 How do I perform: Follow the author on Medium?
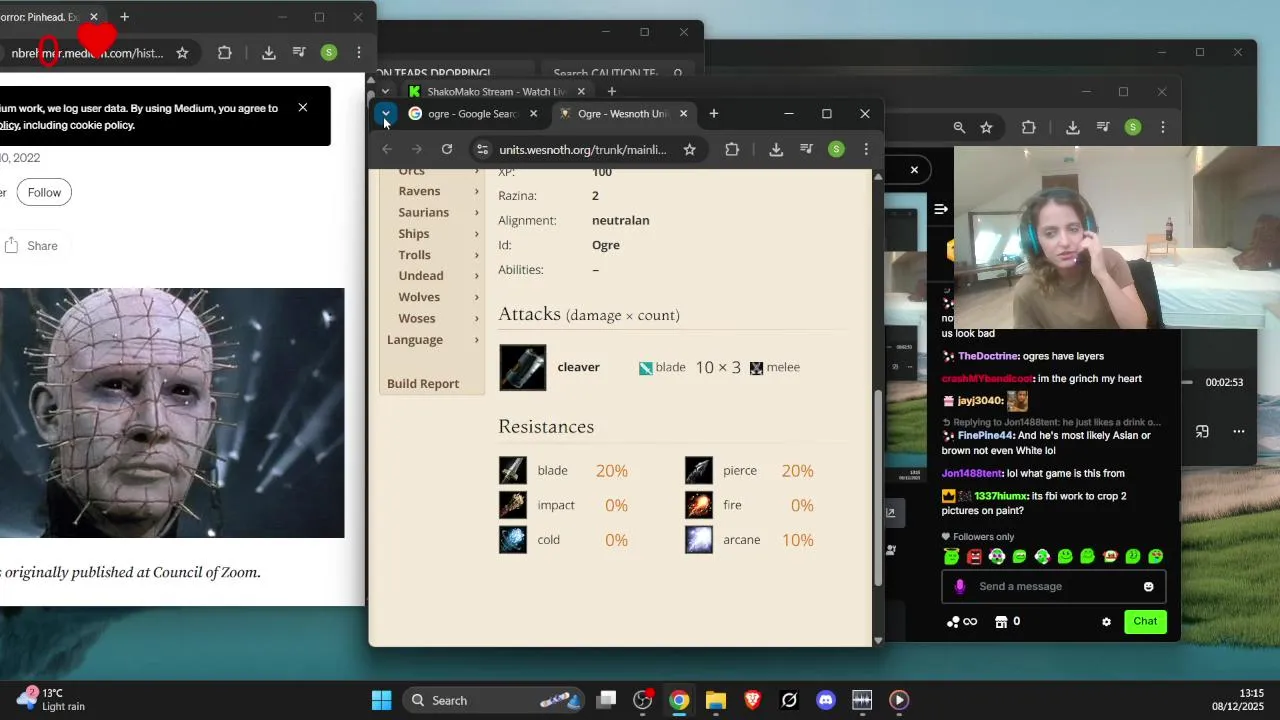click(x=44, y=192)
